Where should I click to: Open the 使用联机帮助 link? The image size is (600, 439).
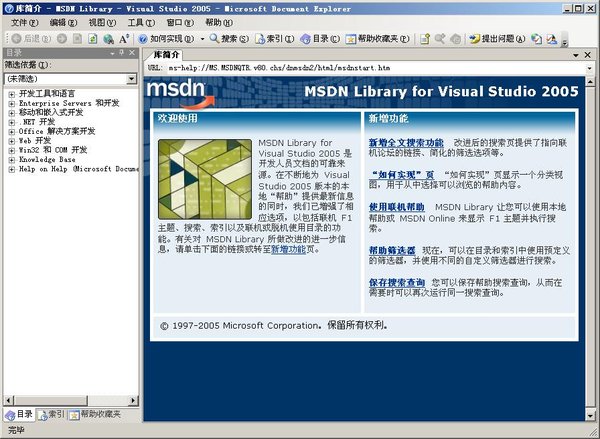pos(396,207)
